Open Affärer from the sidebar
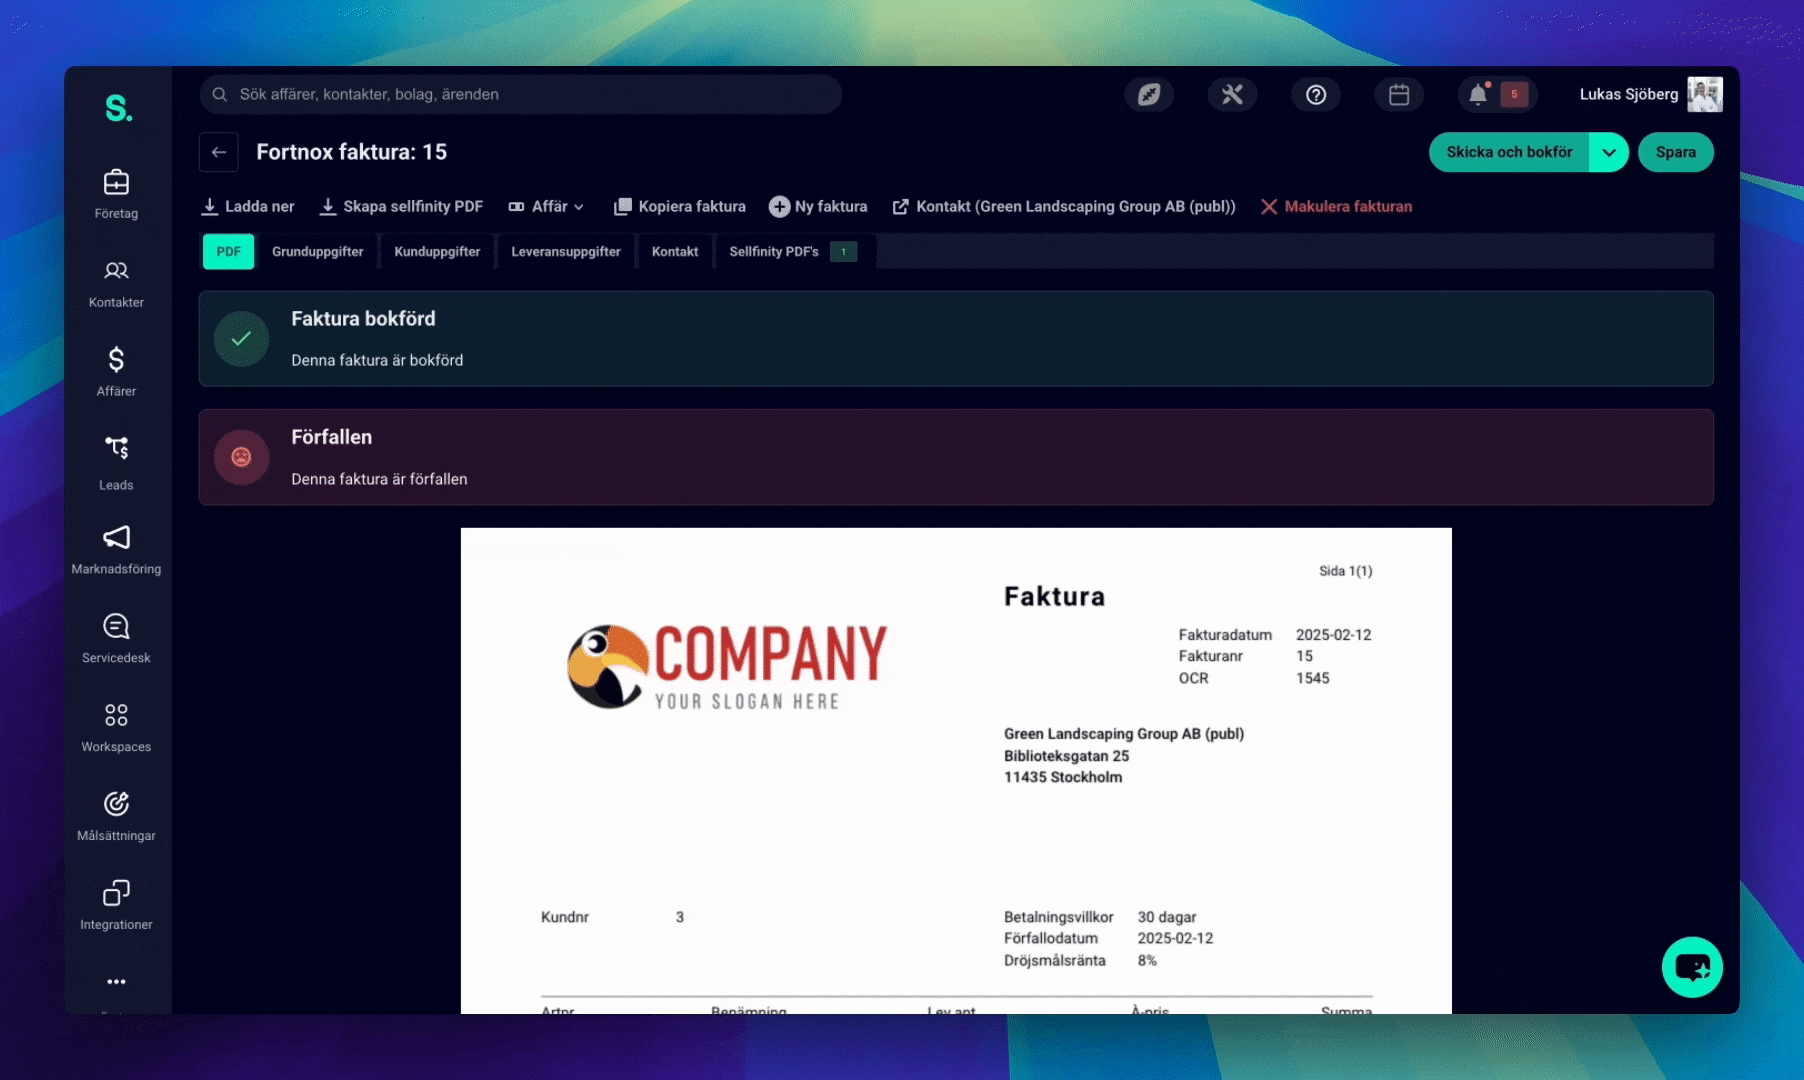Image resolution: width=1804 pixels, height=1080 pixels. point(116,370)
